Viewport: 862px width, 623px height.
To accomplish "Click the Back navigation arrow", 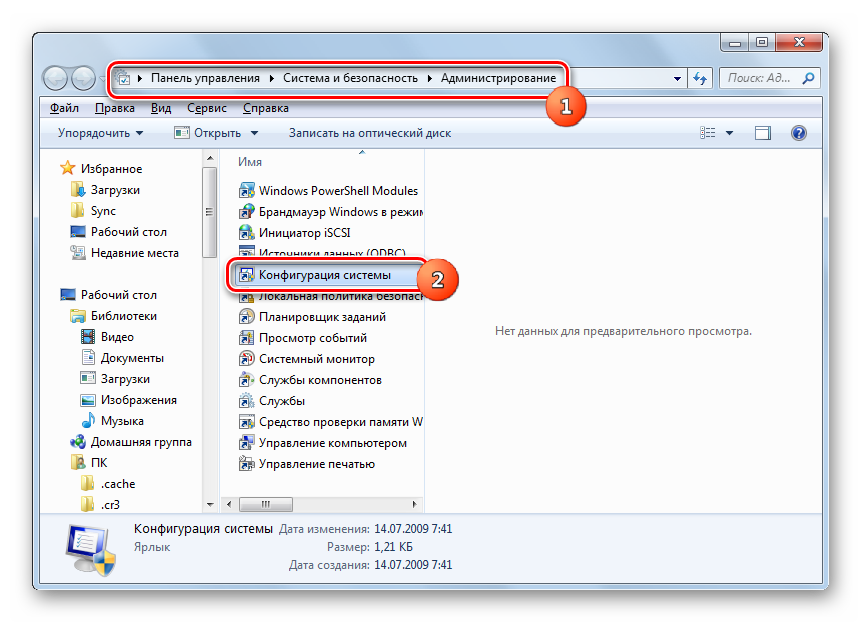I will point(56,78).
